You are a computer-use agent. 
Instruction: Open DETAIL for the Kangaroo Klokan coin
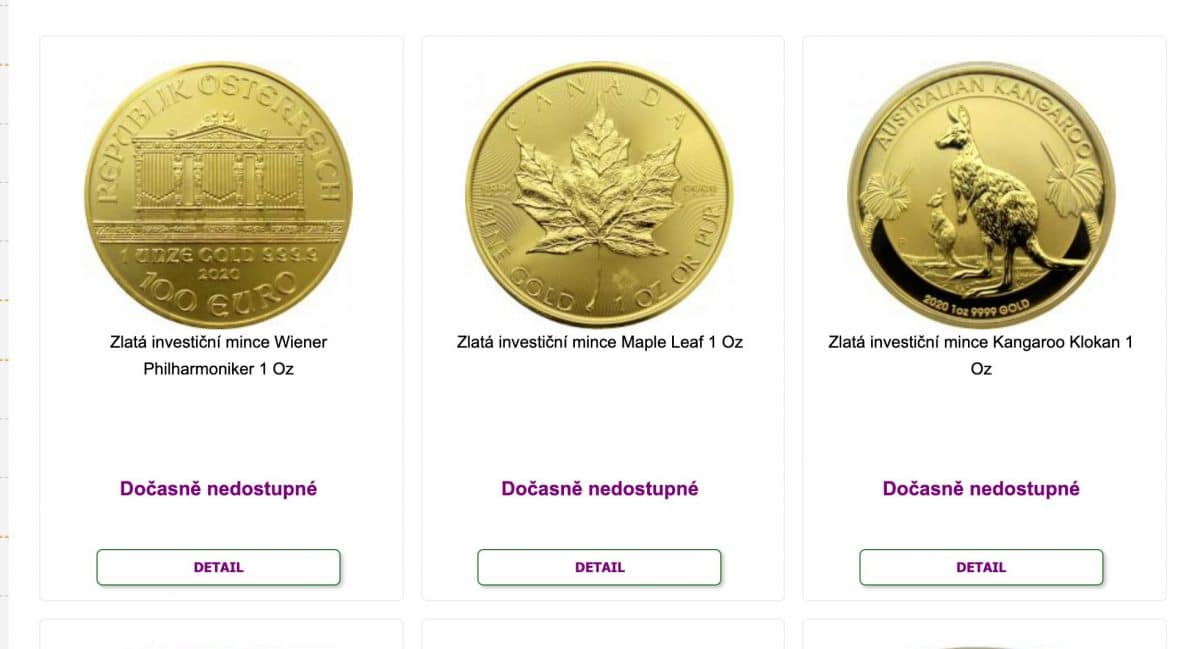[981, 567]
